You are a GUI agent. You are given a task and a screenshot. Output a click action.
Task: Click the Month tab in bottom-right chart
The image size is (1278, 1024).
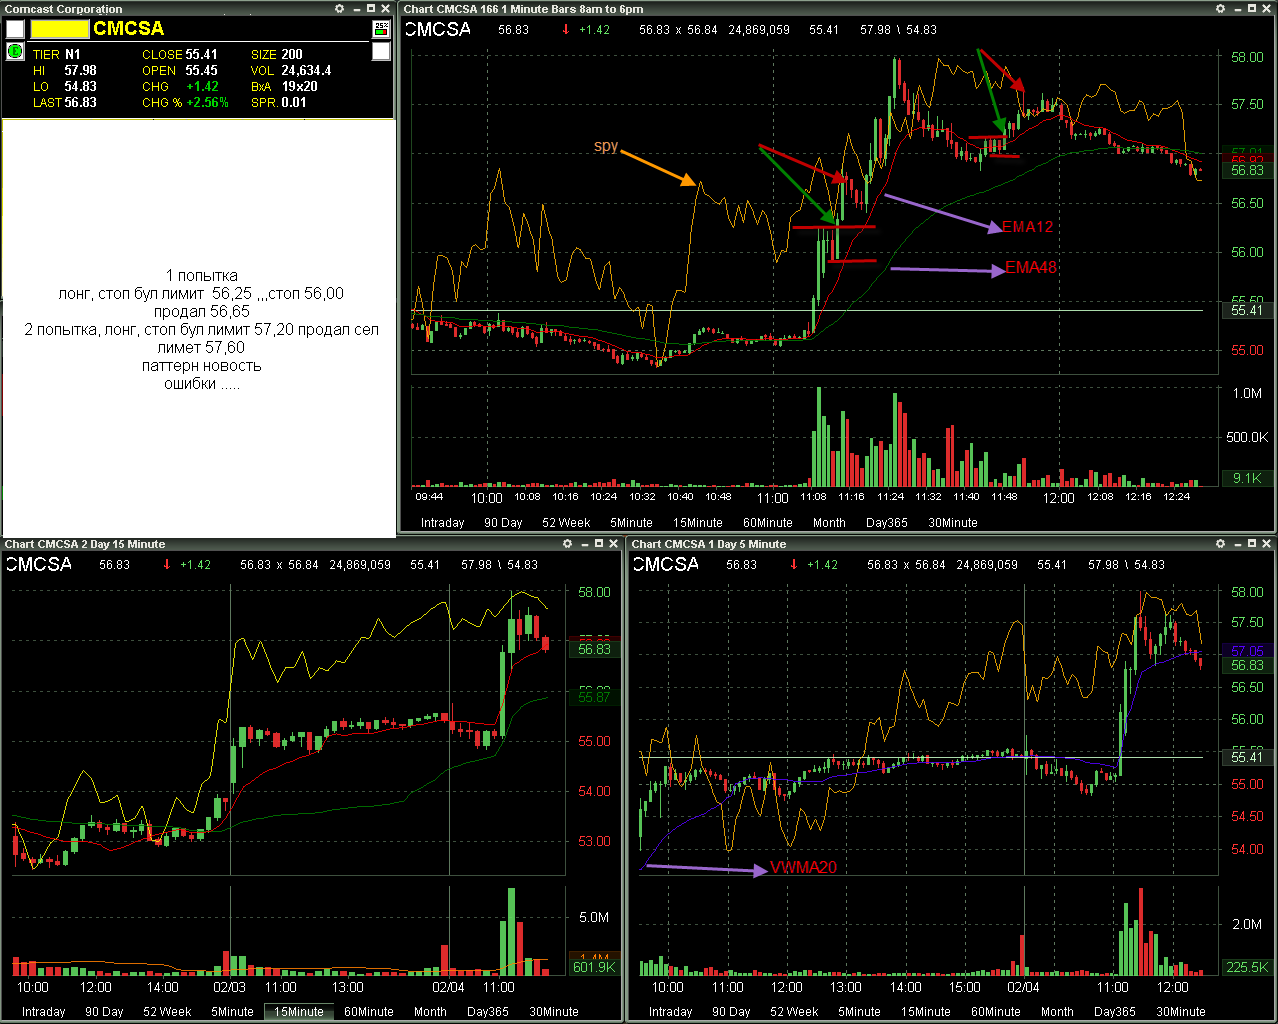1057,1012
